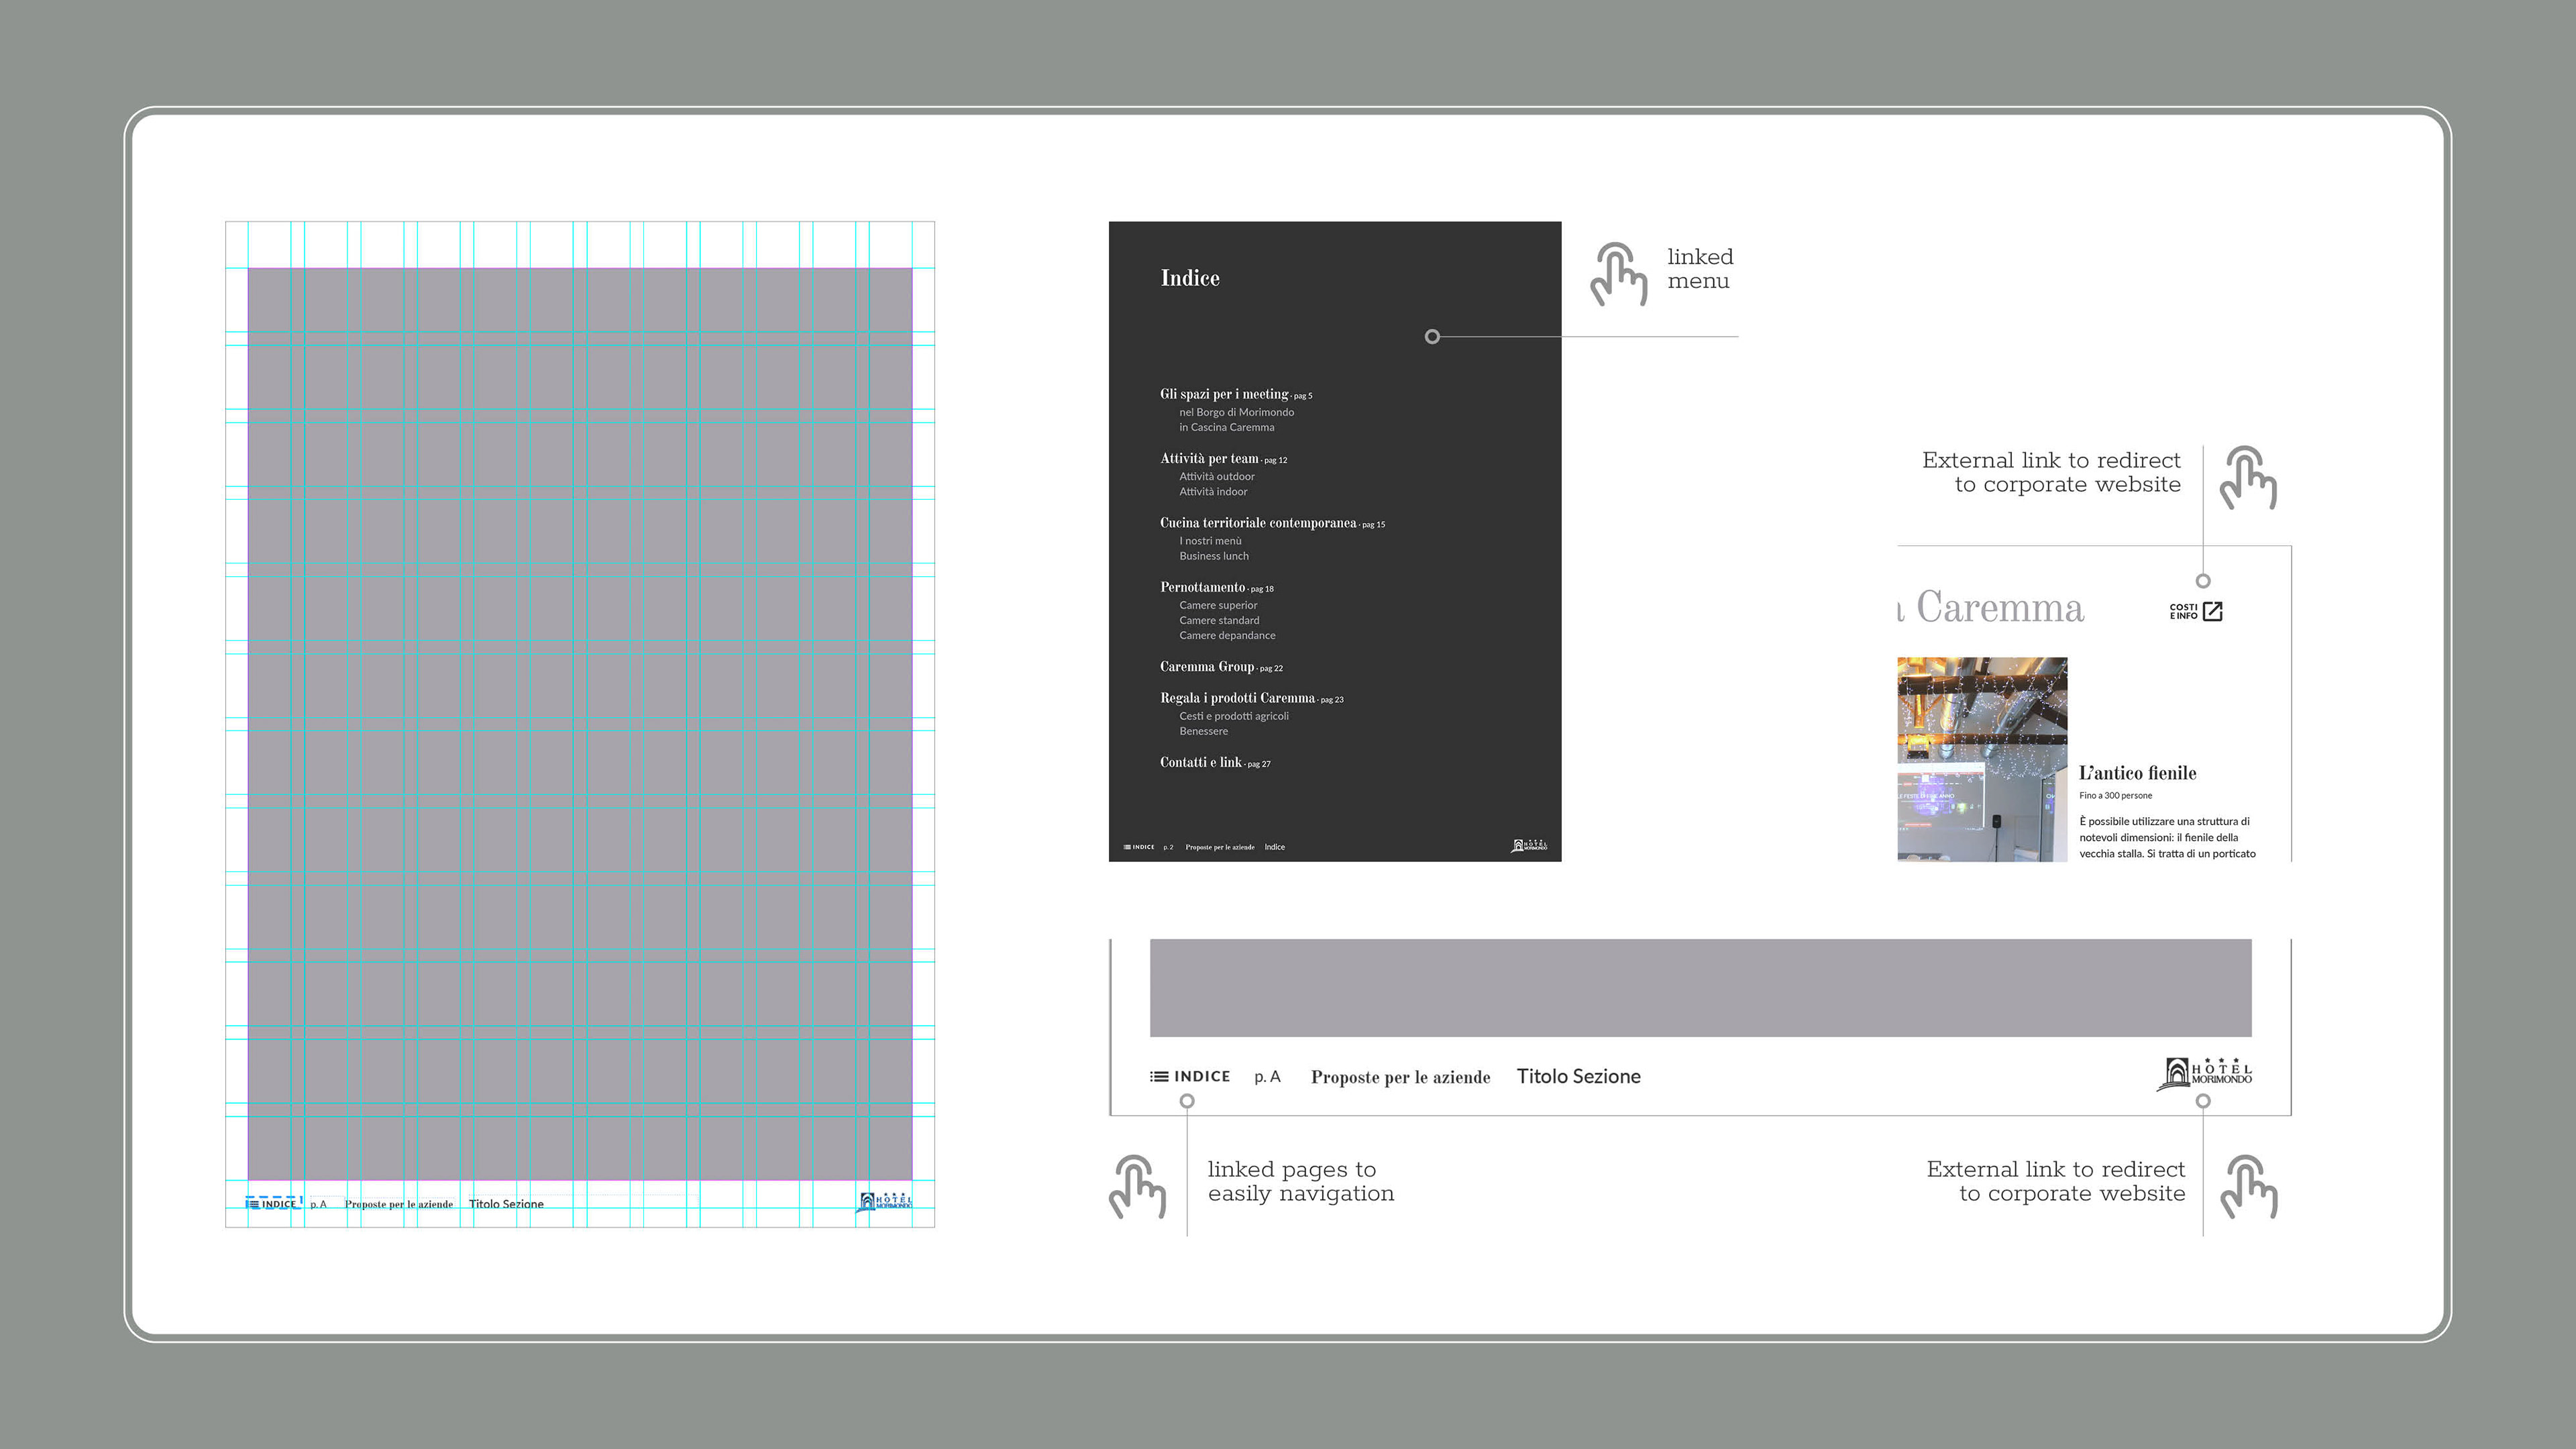The width and height of the screenshot is (2576, 1449).
Task: Click the "Titolo Sezione" text in the large footer
Action: click(x=1578, y=1077)
